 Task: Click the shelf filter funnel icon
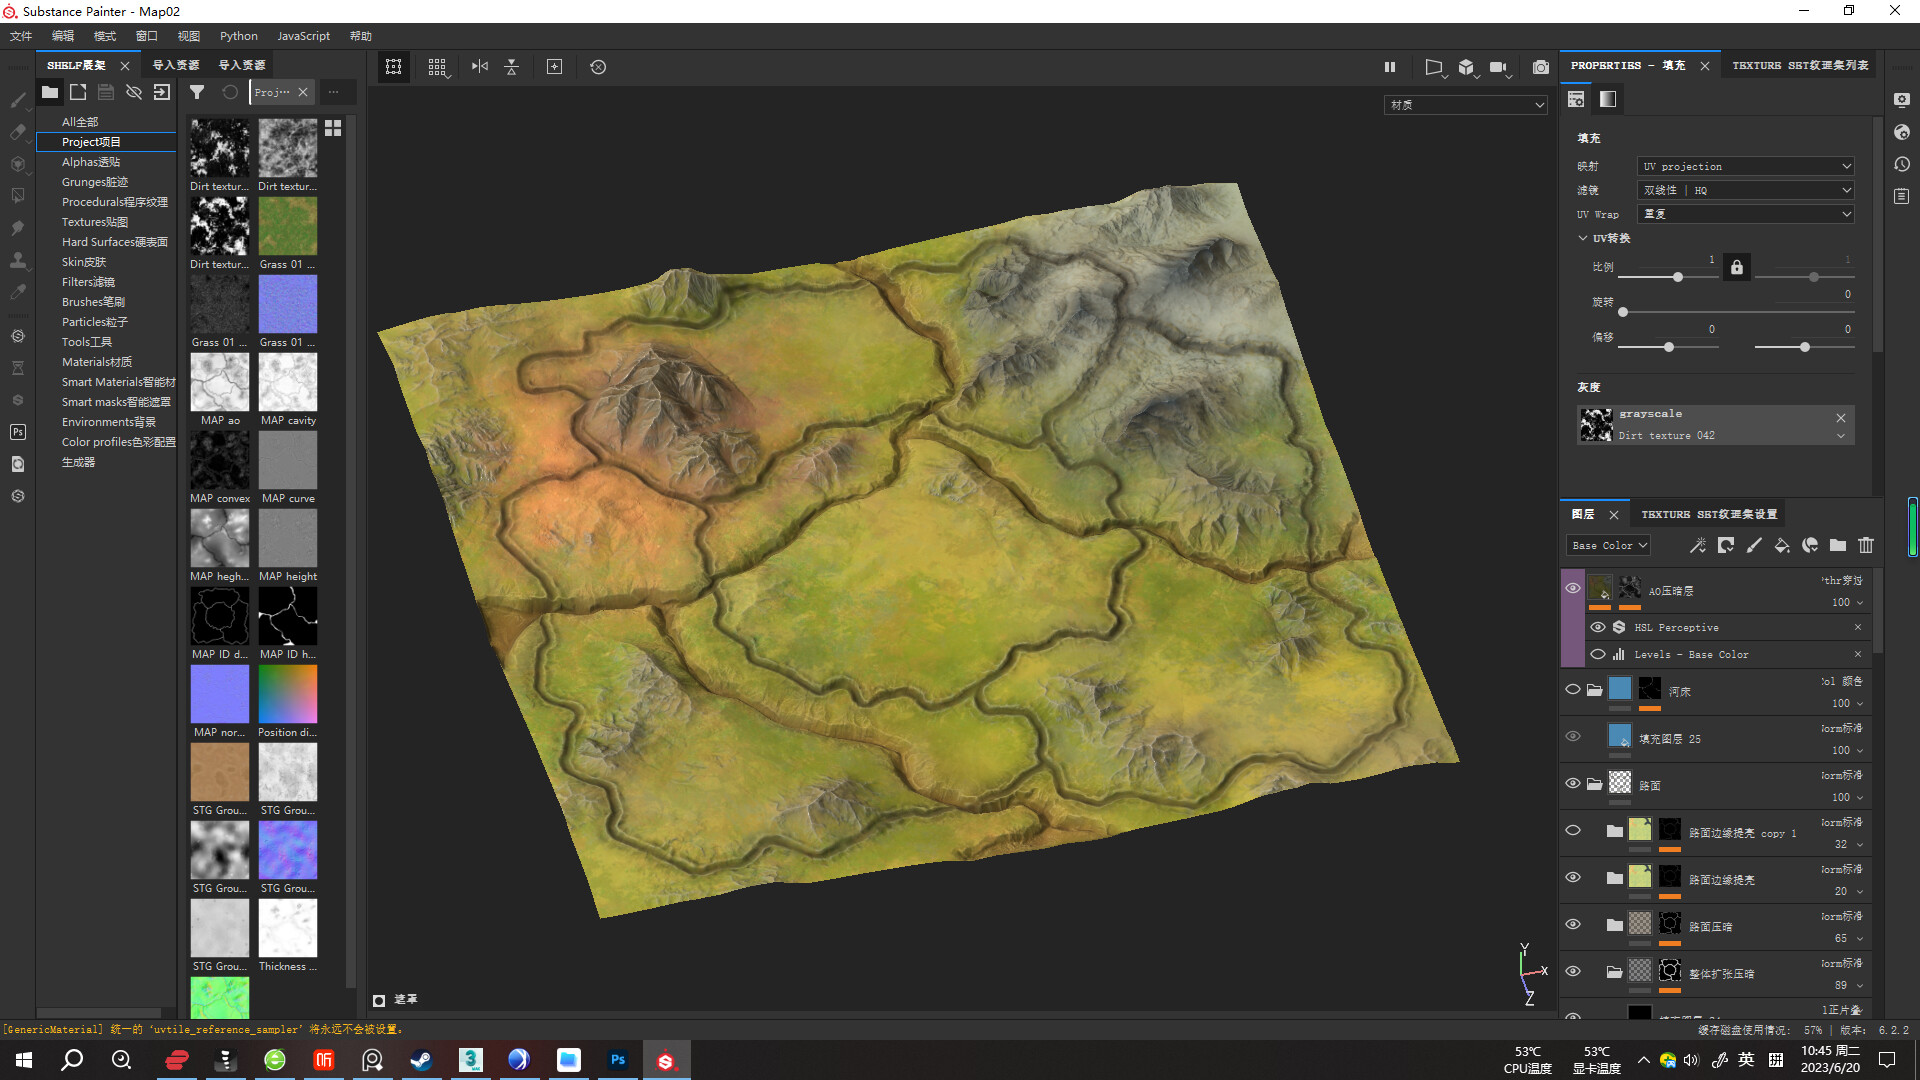coord(197,92)
